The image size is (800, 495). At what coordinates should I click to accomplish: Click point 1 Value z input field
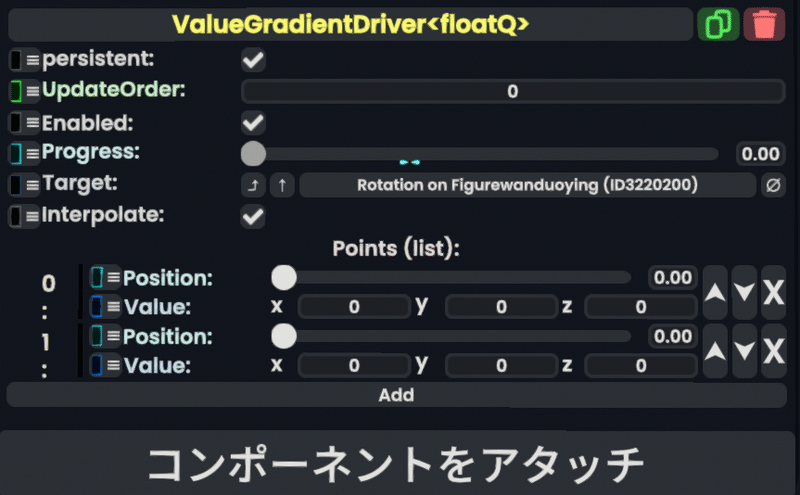click(641, 365)
